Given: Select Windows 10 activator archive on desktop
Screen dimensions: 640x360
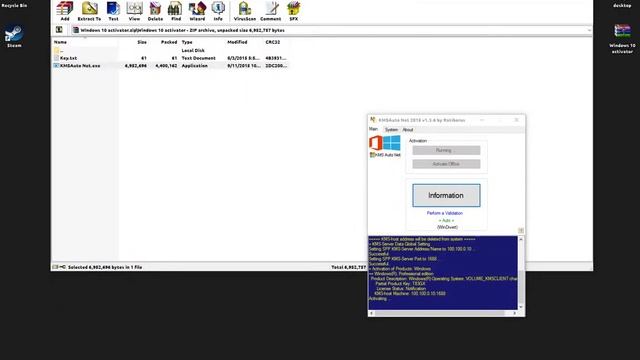Looking at the screenshot, I should coord(622,39).
